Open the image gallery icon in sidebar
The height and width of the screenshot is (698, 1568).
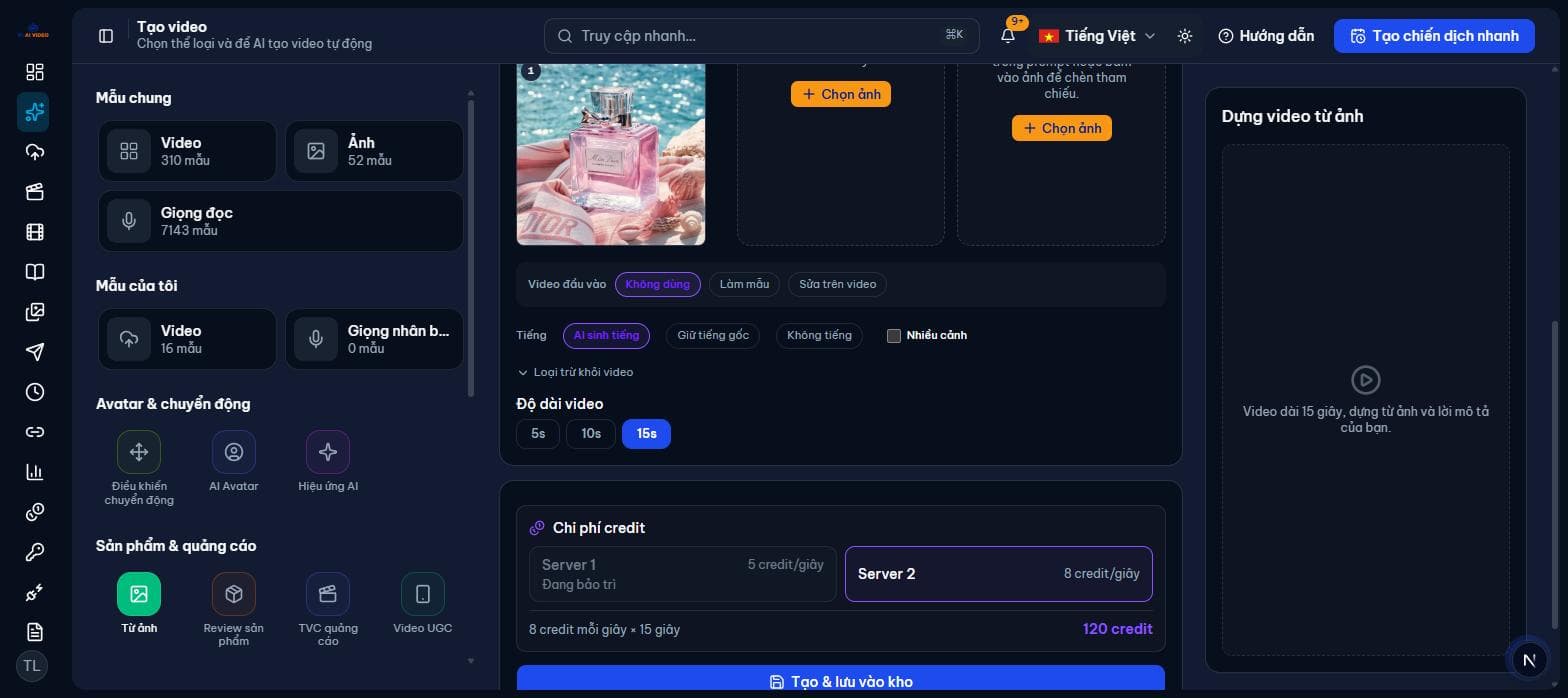(x=35, y=312)
